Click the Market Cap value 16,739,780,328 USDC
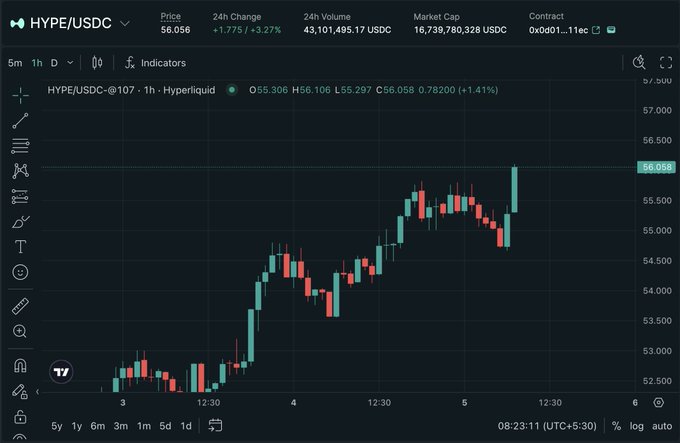The width and height of the screenshot is (680, 443). tap(460, 30)
